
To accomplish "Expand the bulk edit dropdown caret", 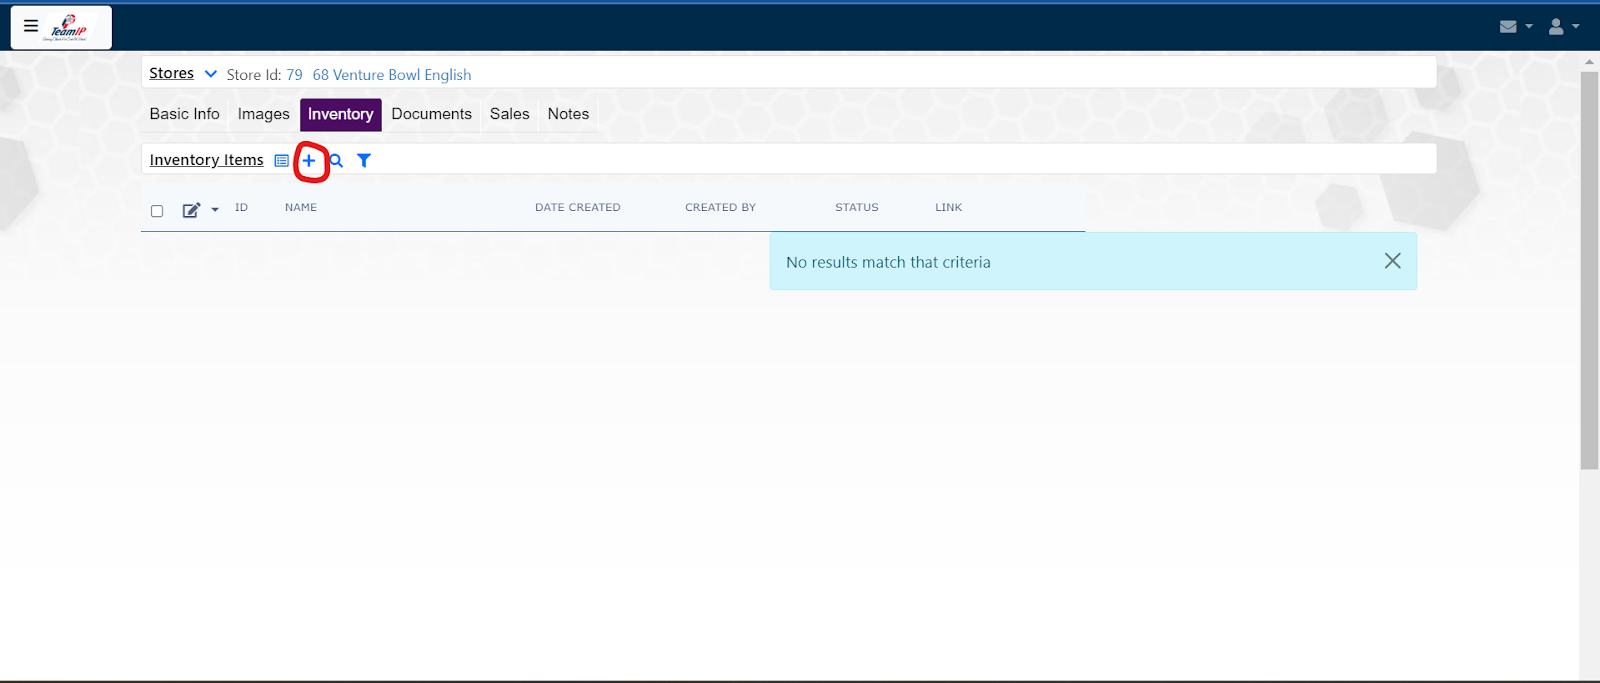I will pos(215,210).
